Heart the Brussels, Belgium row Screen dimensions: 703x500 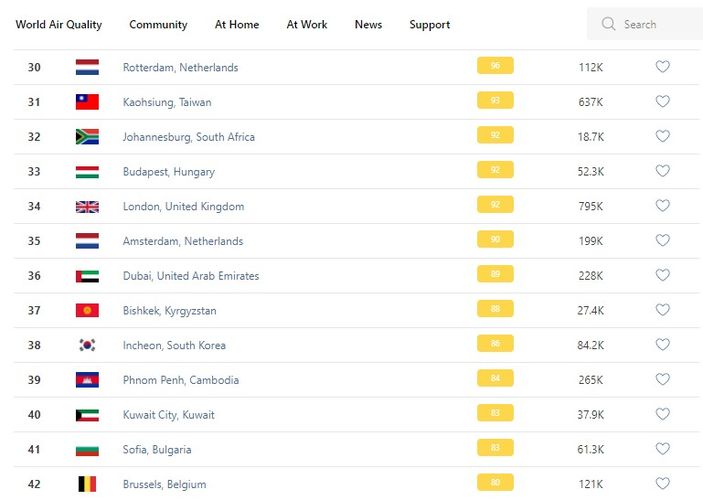pos(662,484)
